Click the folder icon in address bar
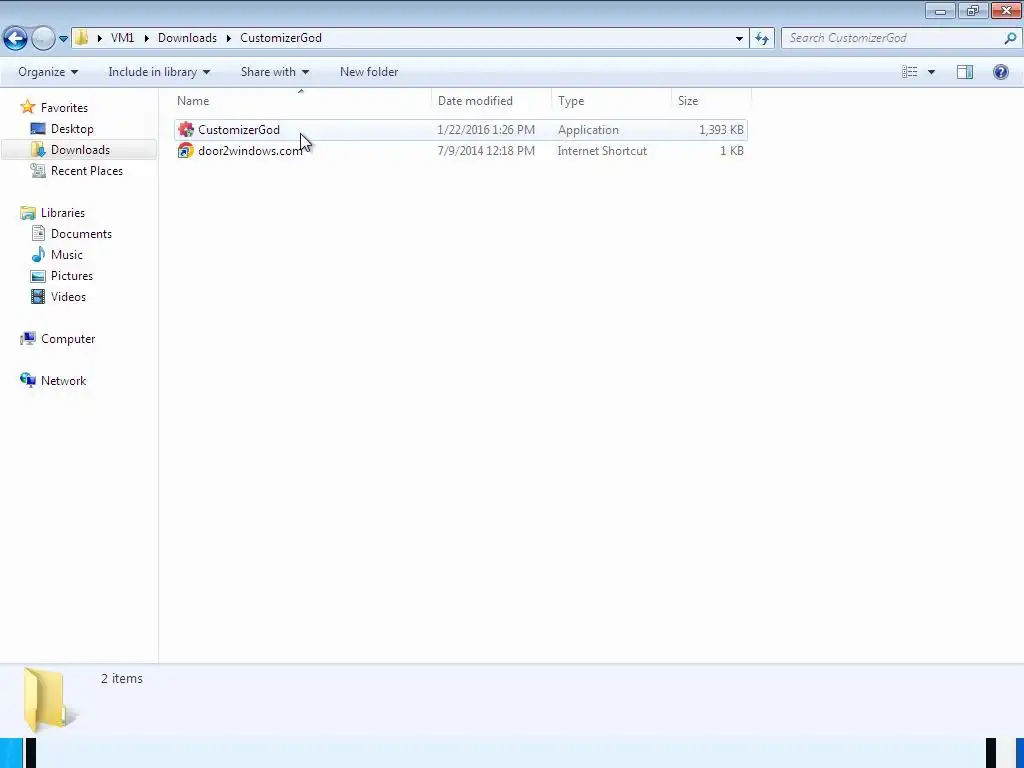Image resolution: width=1024 pixels, height=768 pixels. tap(81, 37)
